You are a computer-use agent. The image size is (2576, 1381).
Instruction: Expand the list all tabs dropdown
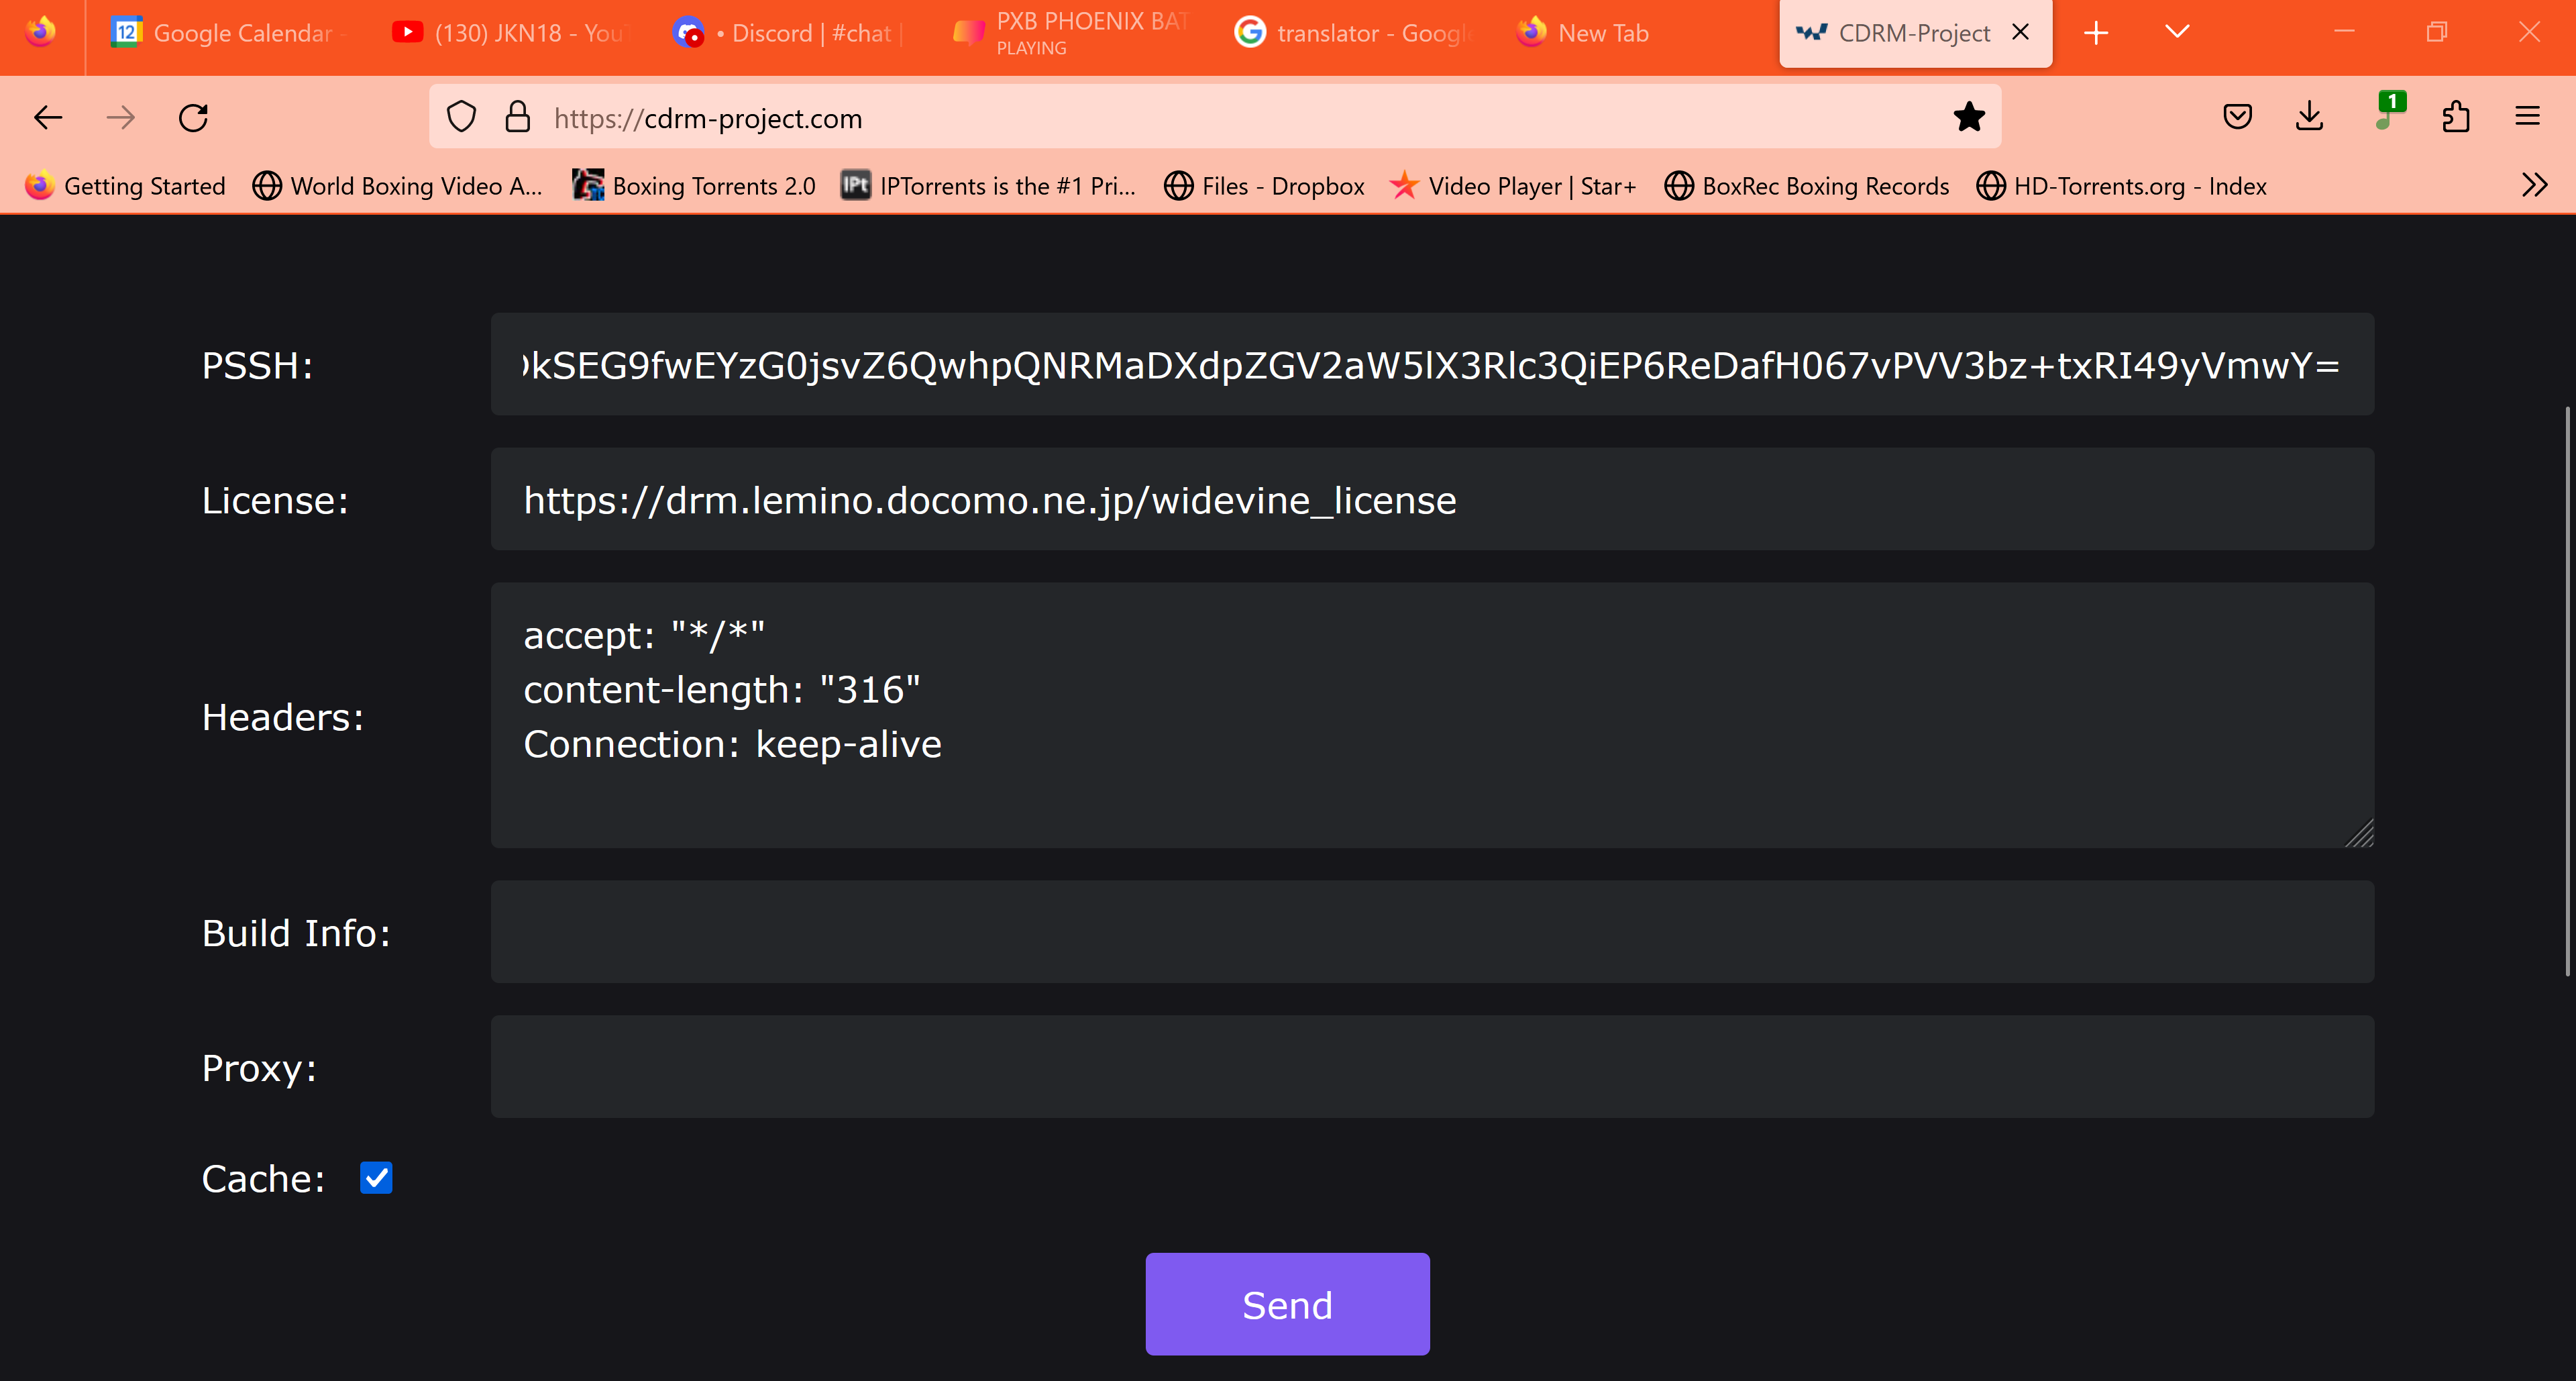click(2176, 32)
